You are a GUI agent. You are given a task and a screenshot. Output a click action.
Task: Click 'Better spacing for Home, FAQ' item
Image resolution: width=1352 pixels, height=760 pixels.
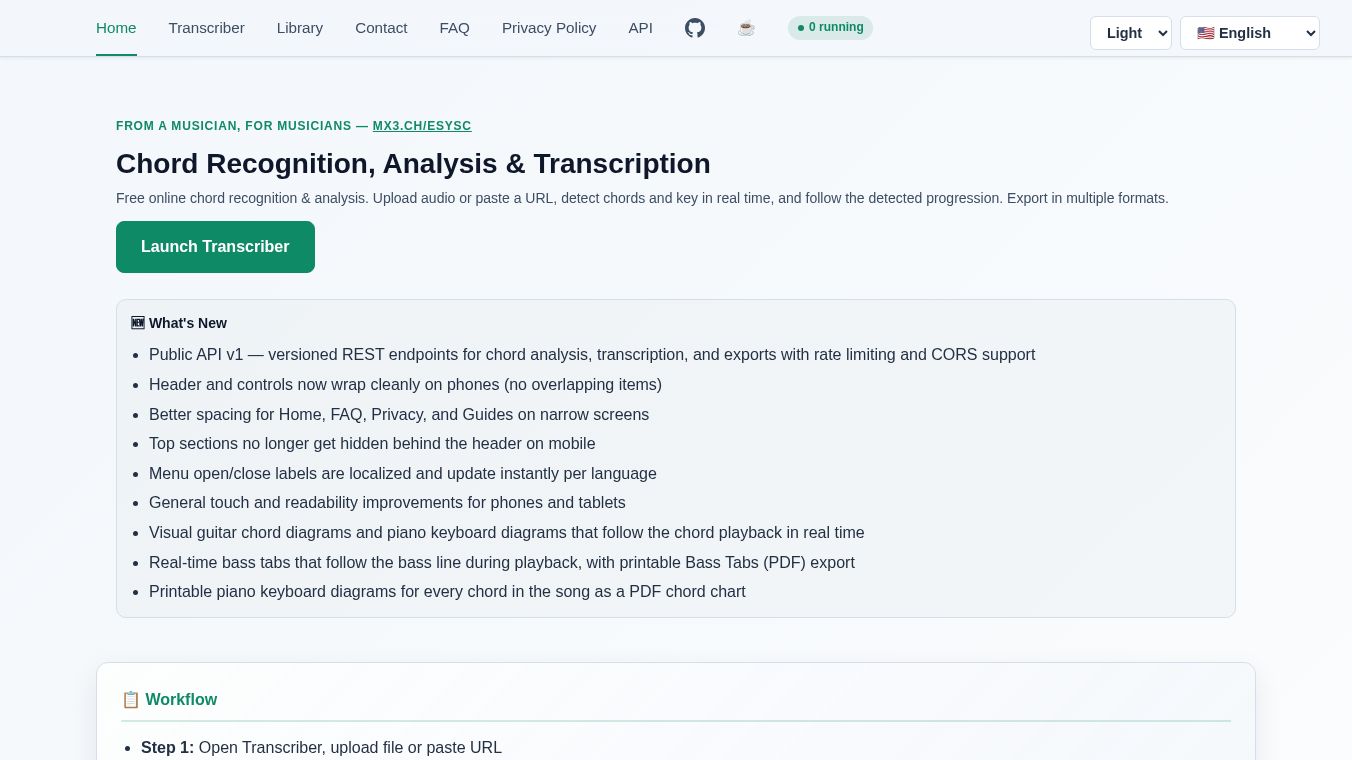(399, 415)
